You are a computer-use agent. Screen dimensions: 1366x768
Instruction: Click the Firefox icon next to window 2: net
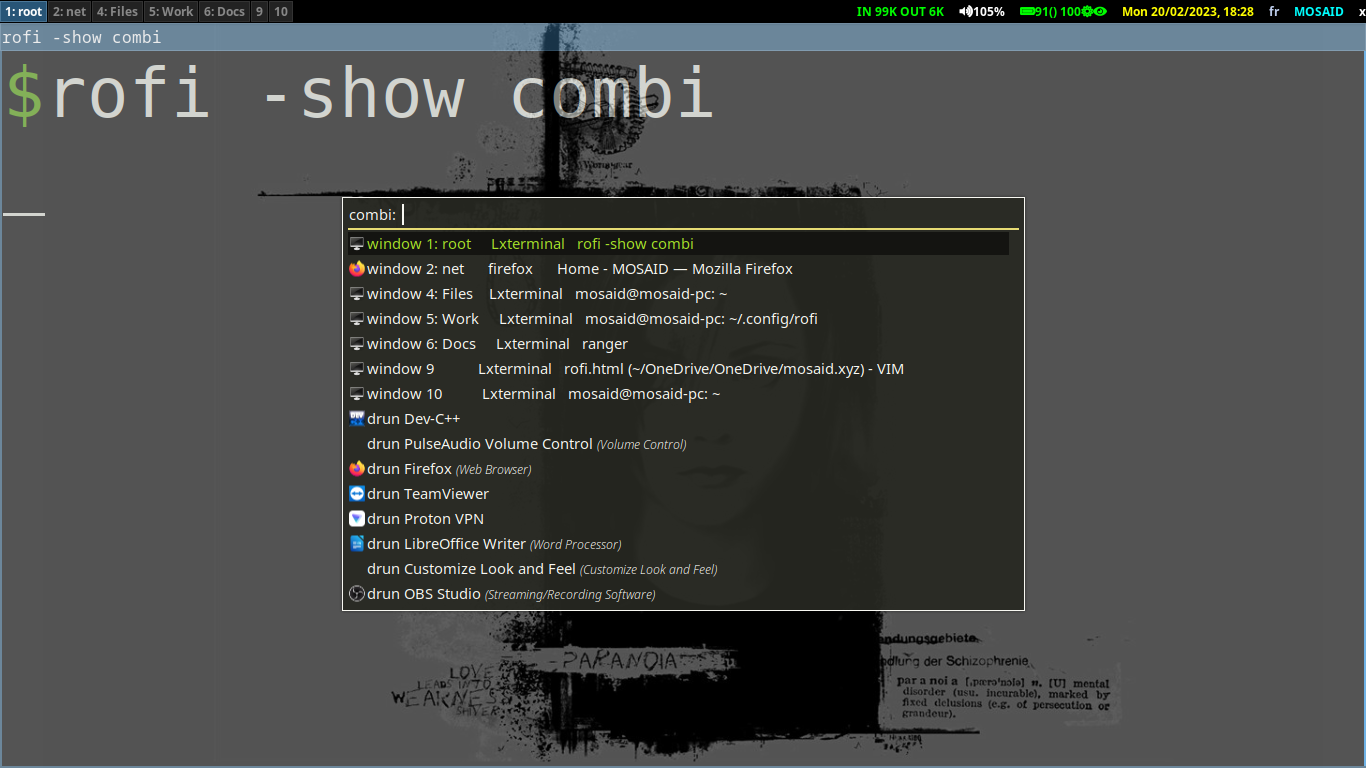click(357, 269)
